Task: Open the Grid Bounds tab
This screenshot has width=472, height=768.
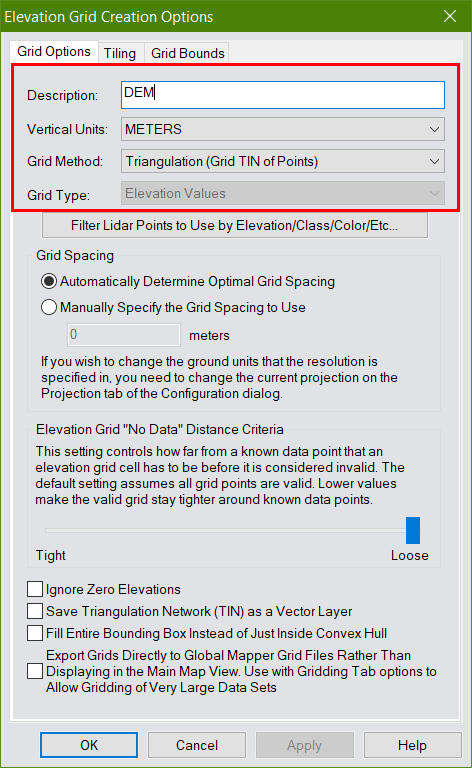Action: [x=188, y=53]
